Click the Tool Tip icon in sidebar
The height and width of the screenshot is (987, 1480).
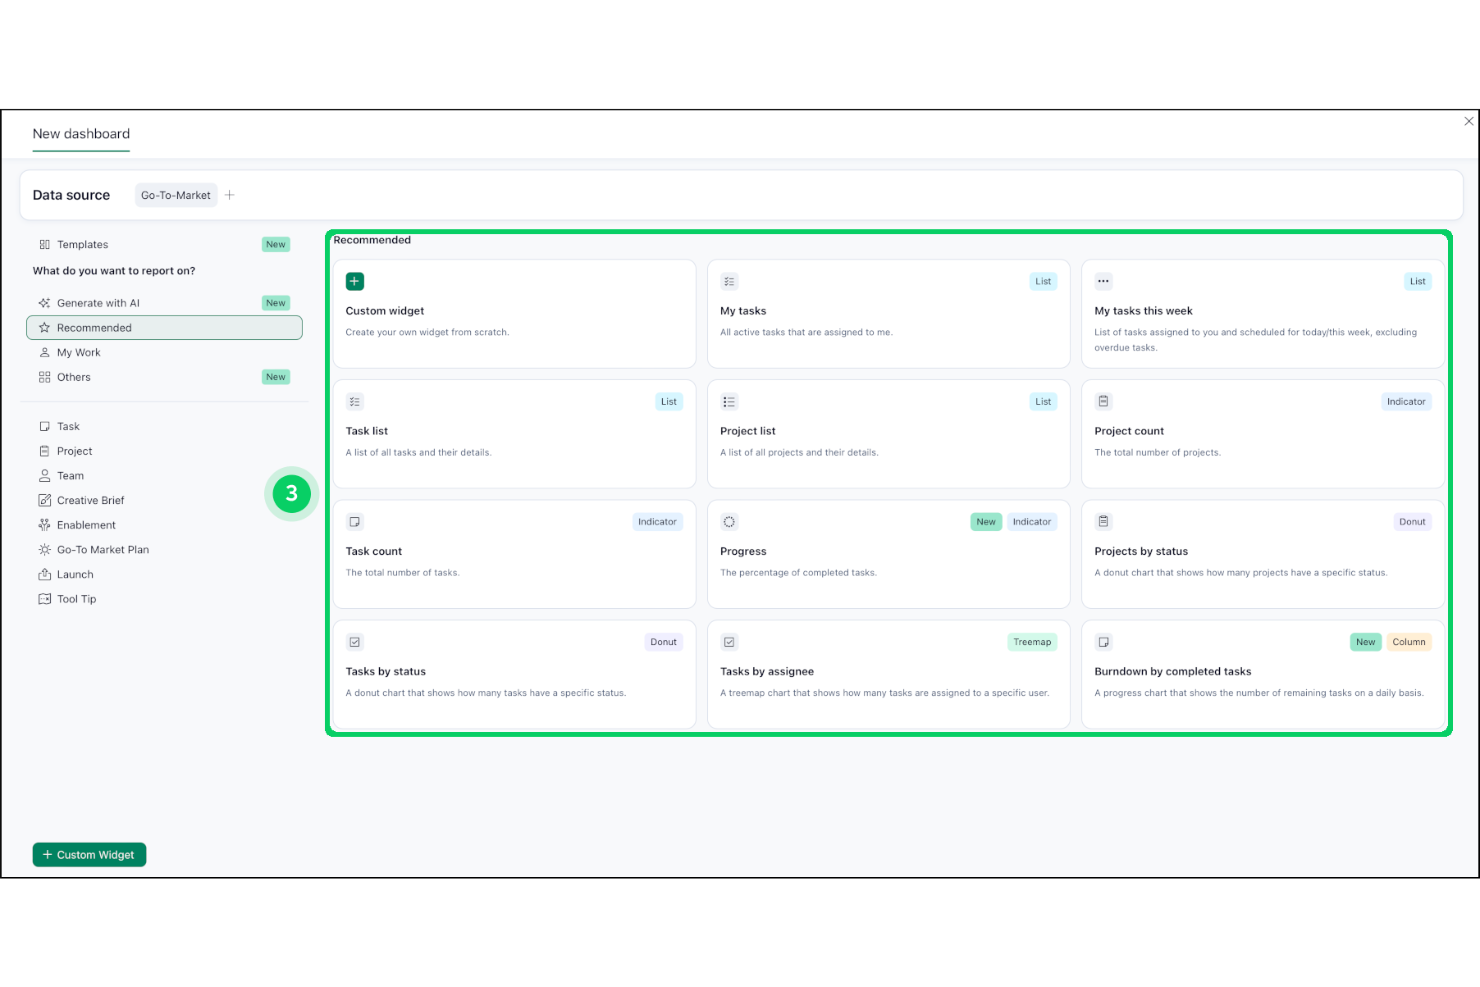(x=44, y=599)
